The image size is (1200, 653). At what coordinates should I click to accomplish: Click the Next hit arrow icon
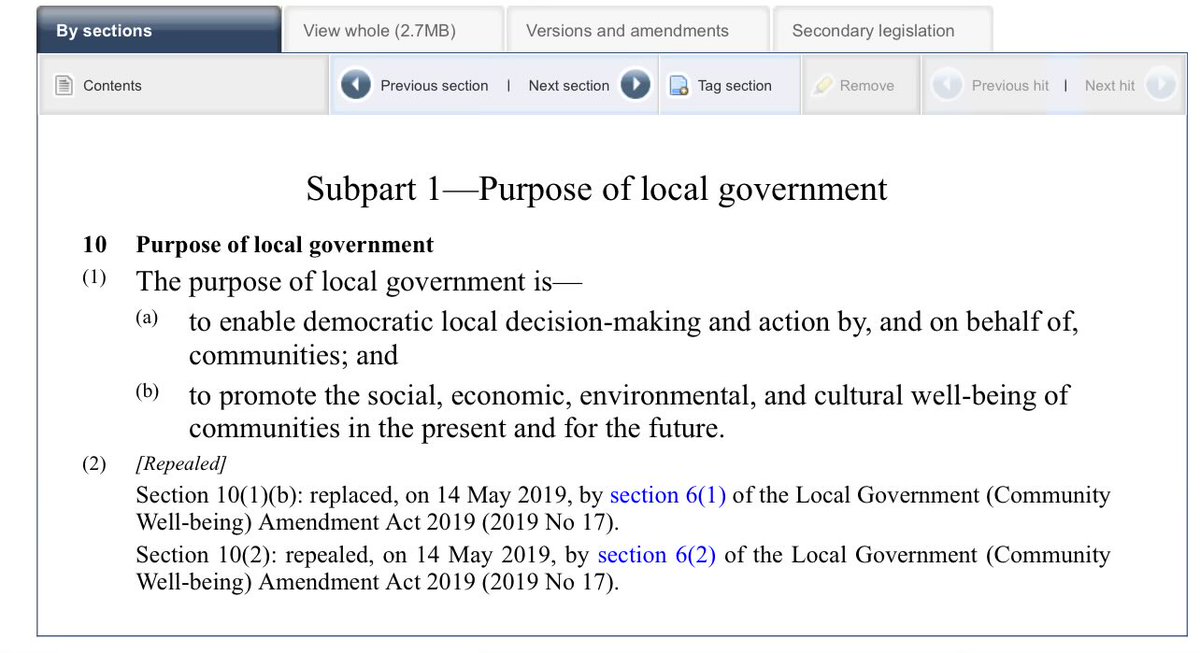(x=1160, y=85)
